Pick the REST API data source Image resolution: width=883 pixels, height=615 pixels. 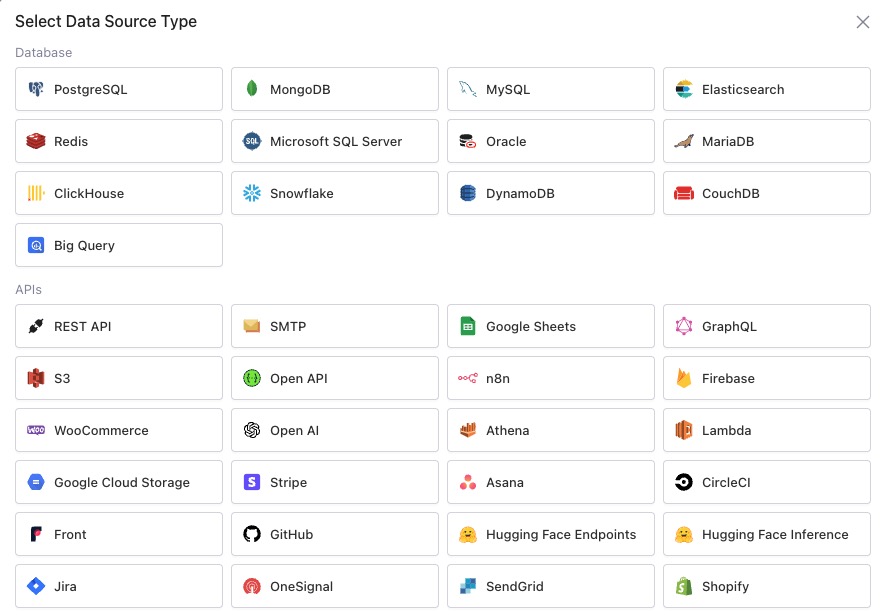pos(118,327)
